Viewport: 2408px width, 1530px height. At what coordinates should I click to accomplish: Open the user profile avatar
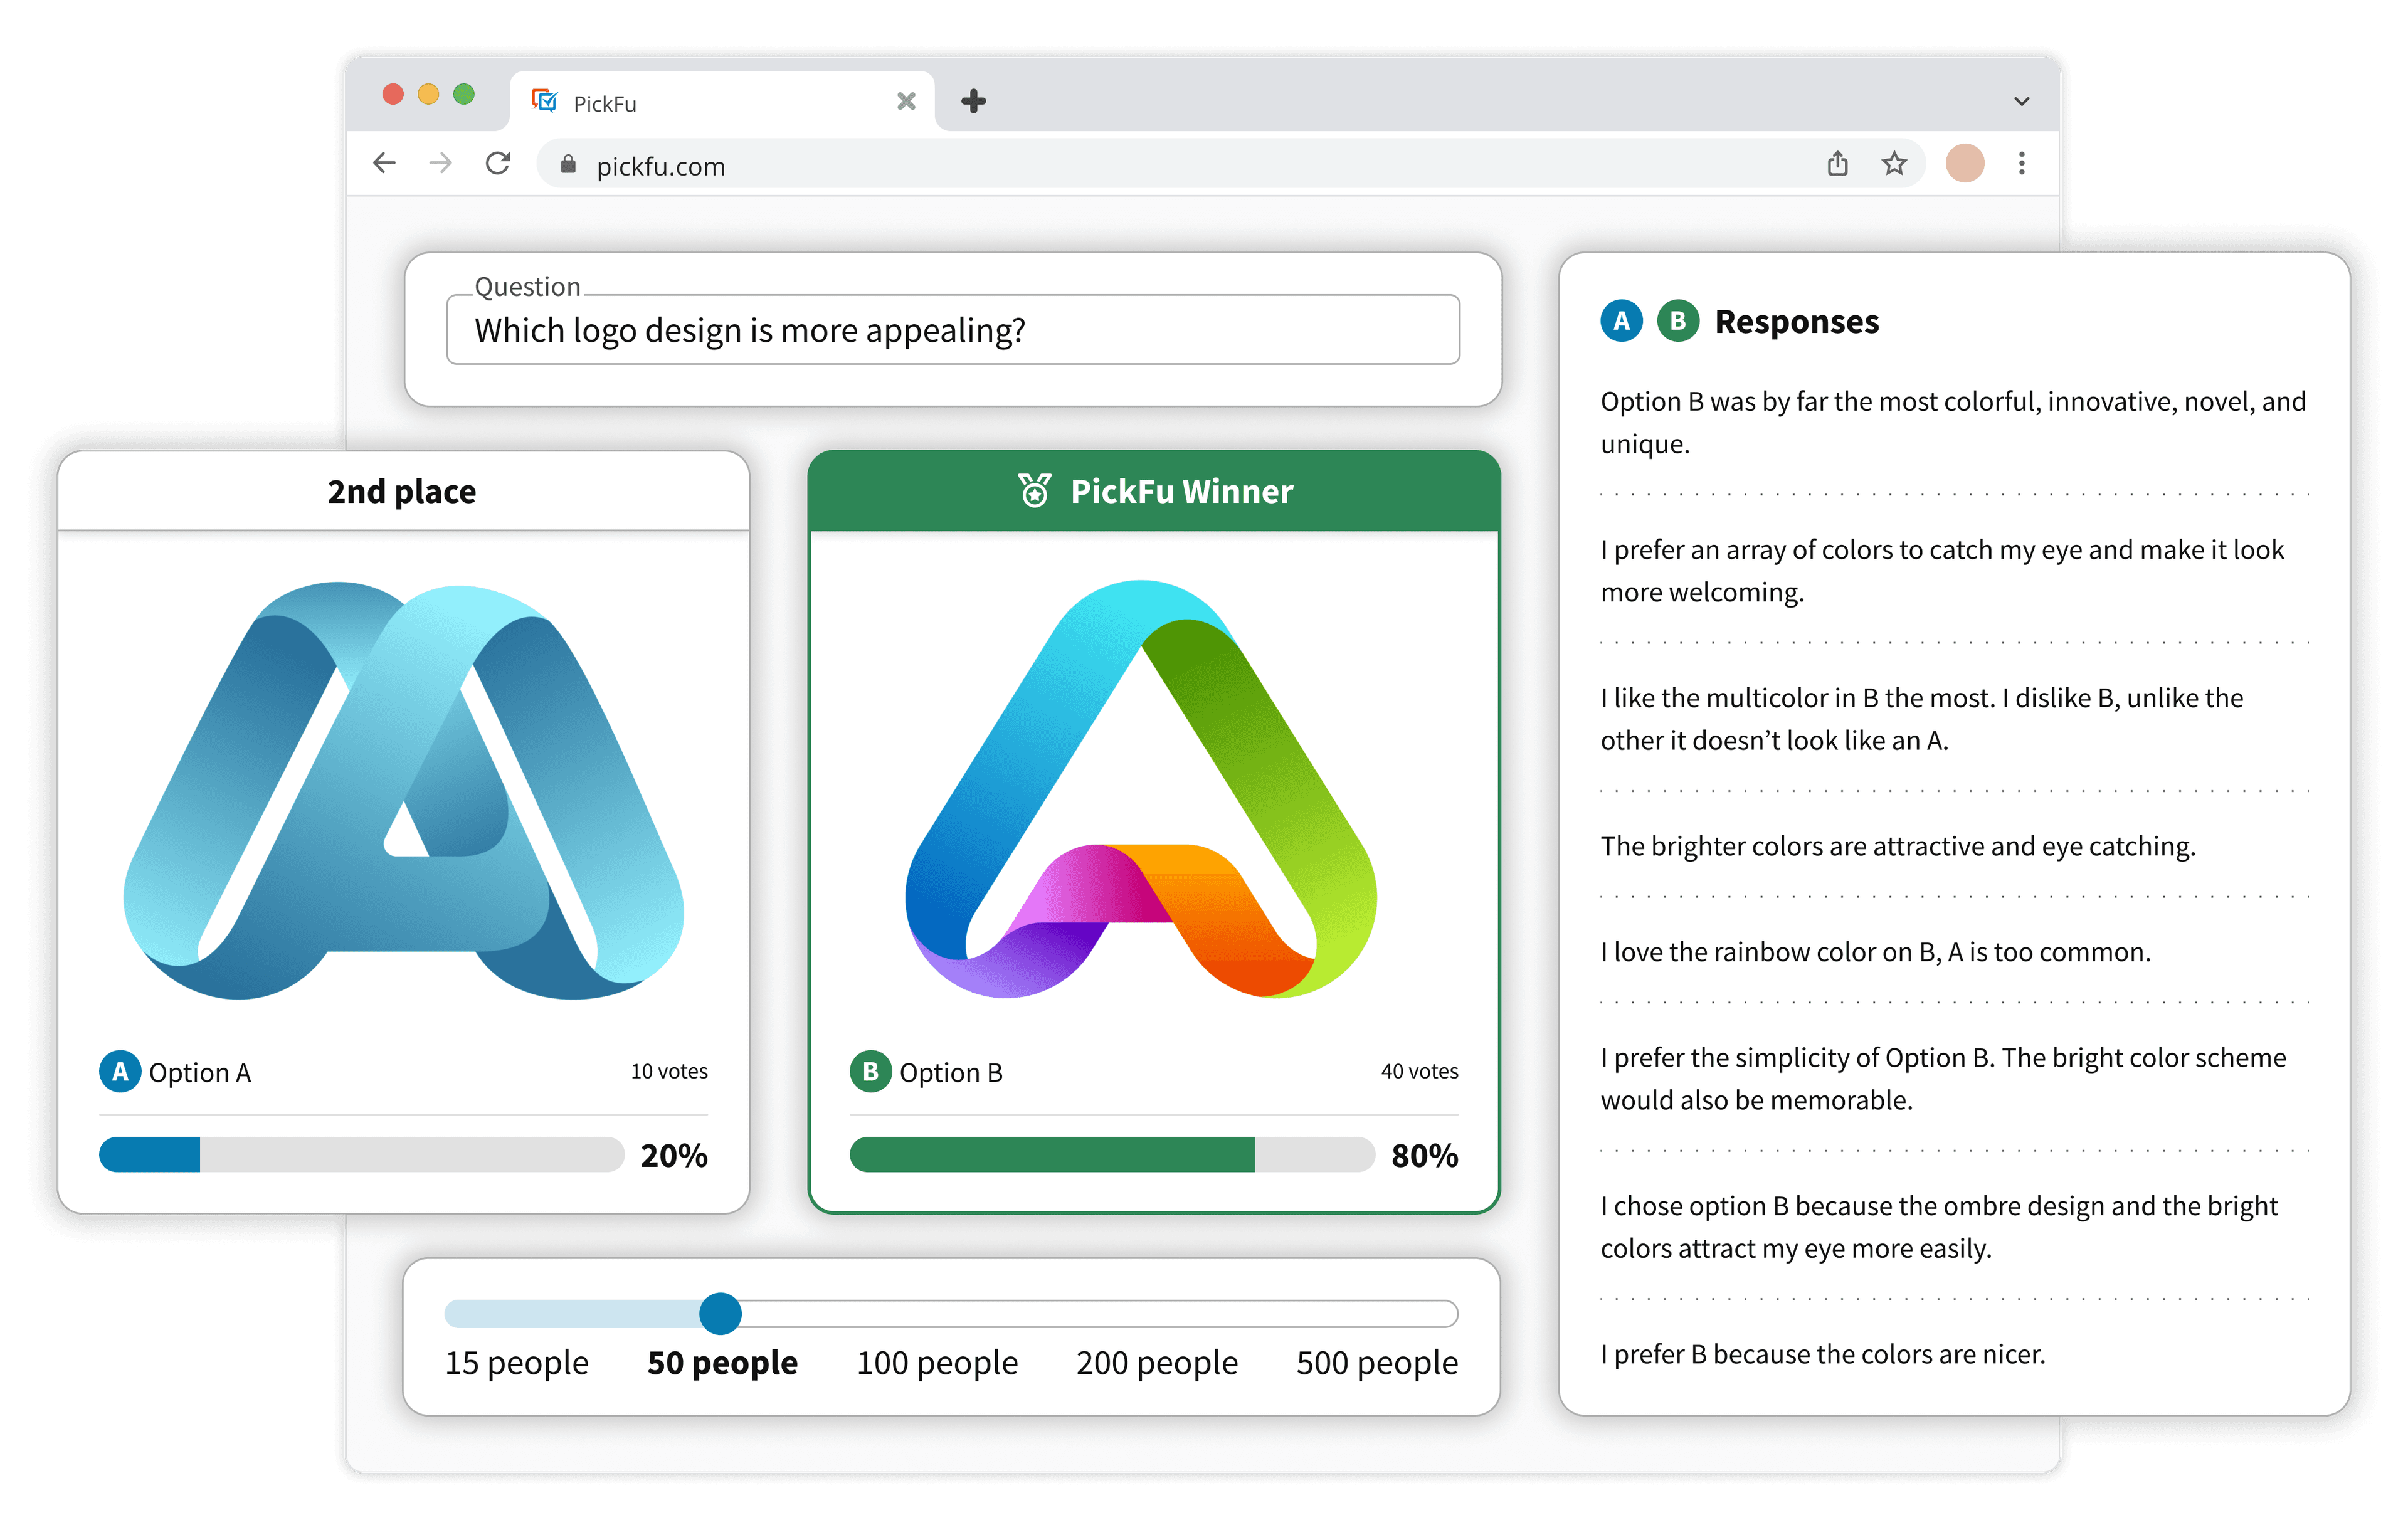(1964, 163)
